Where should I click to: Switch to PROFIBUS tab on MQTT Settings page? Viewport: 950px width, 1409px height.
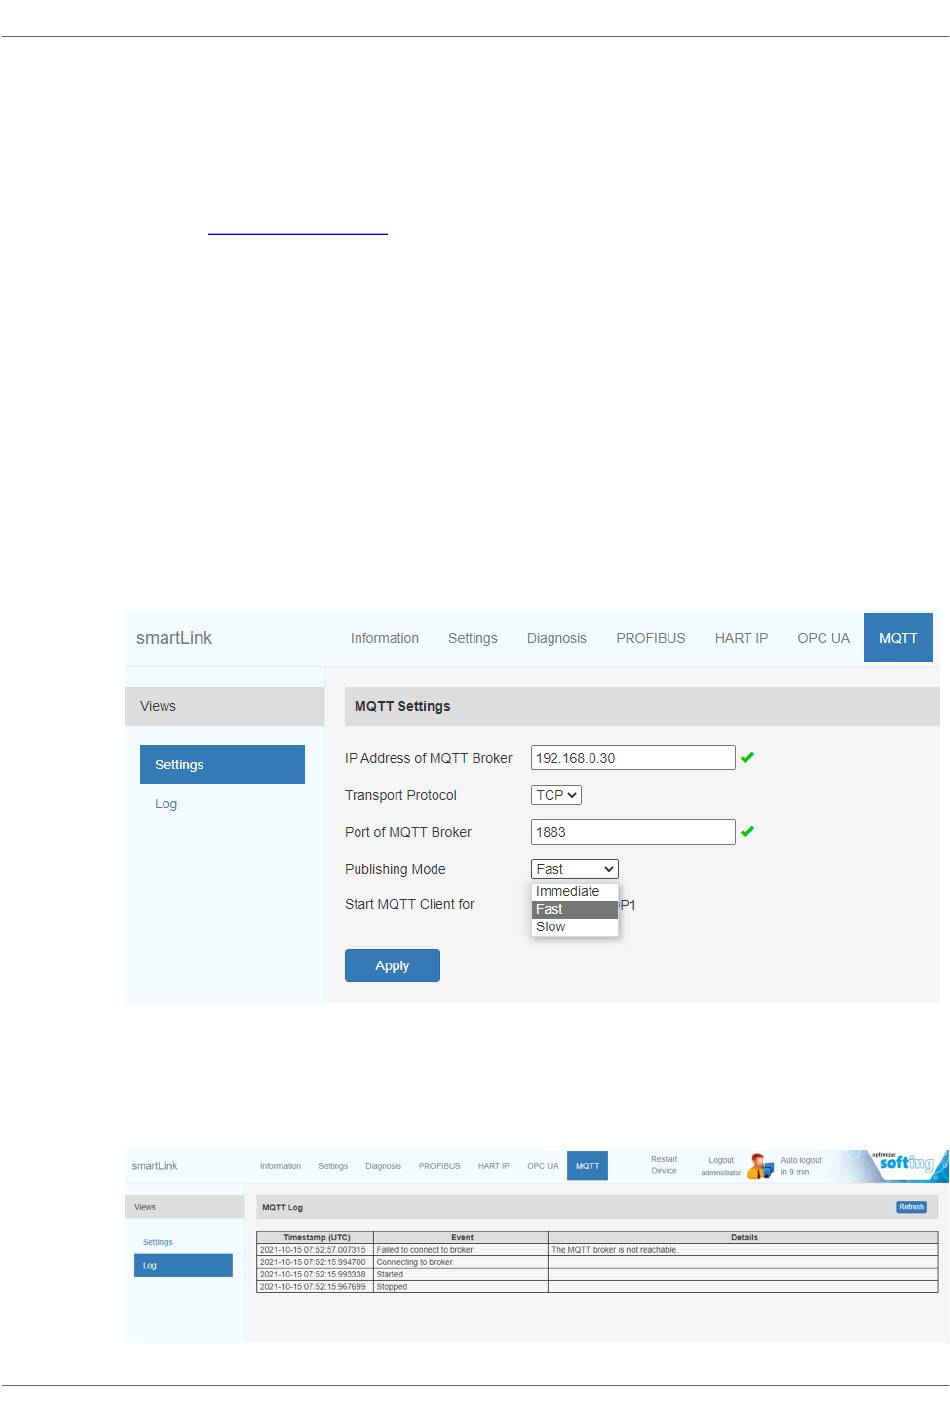coord(650,638)
